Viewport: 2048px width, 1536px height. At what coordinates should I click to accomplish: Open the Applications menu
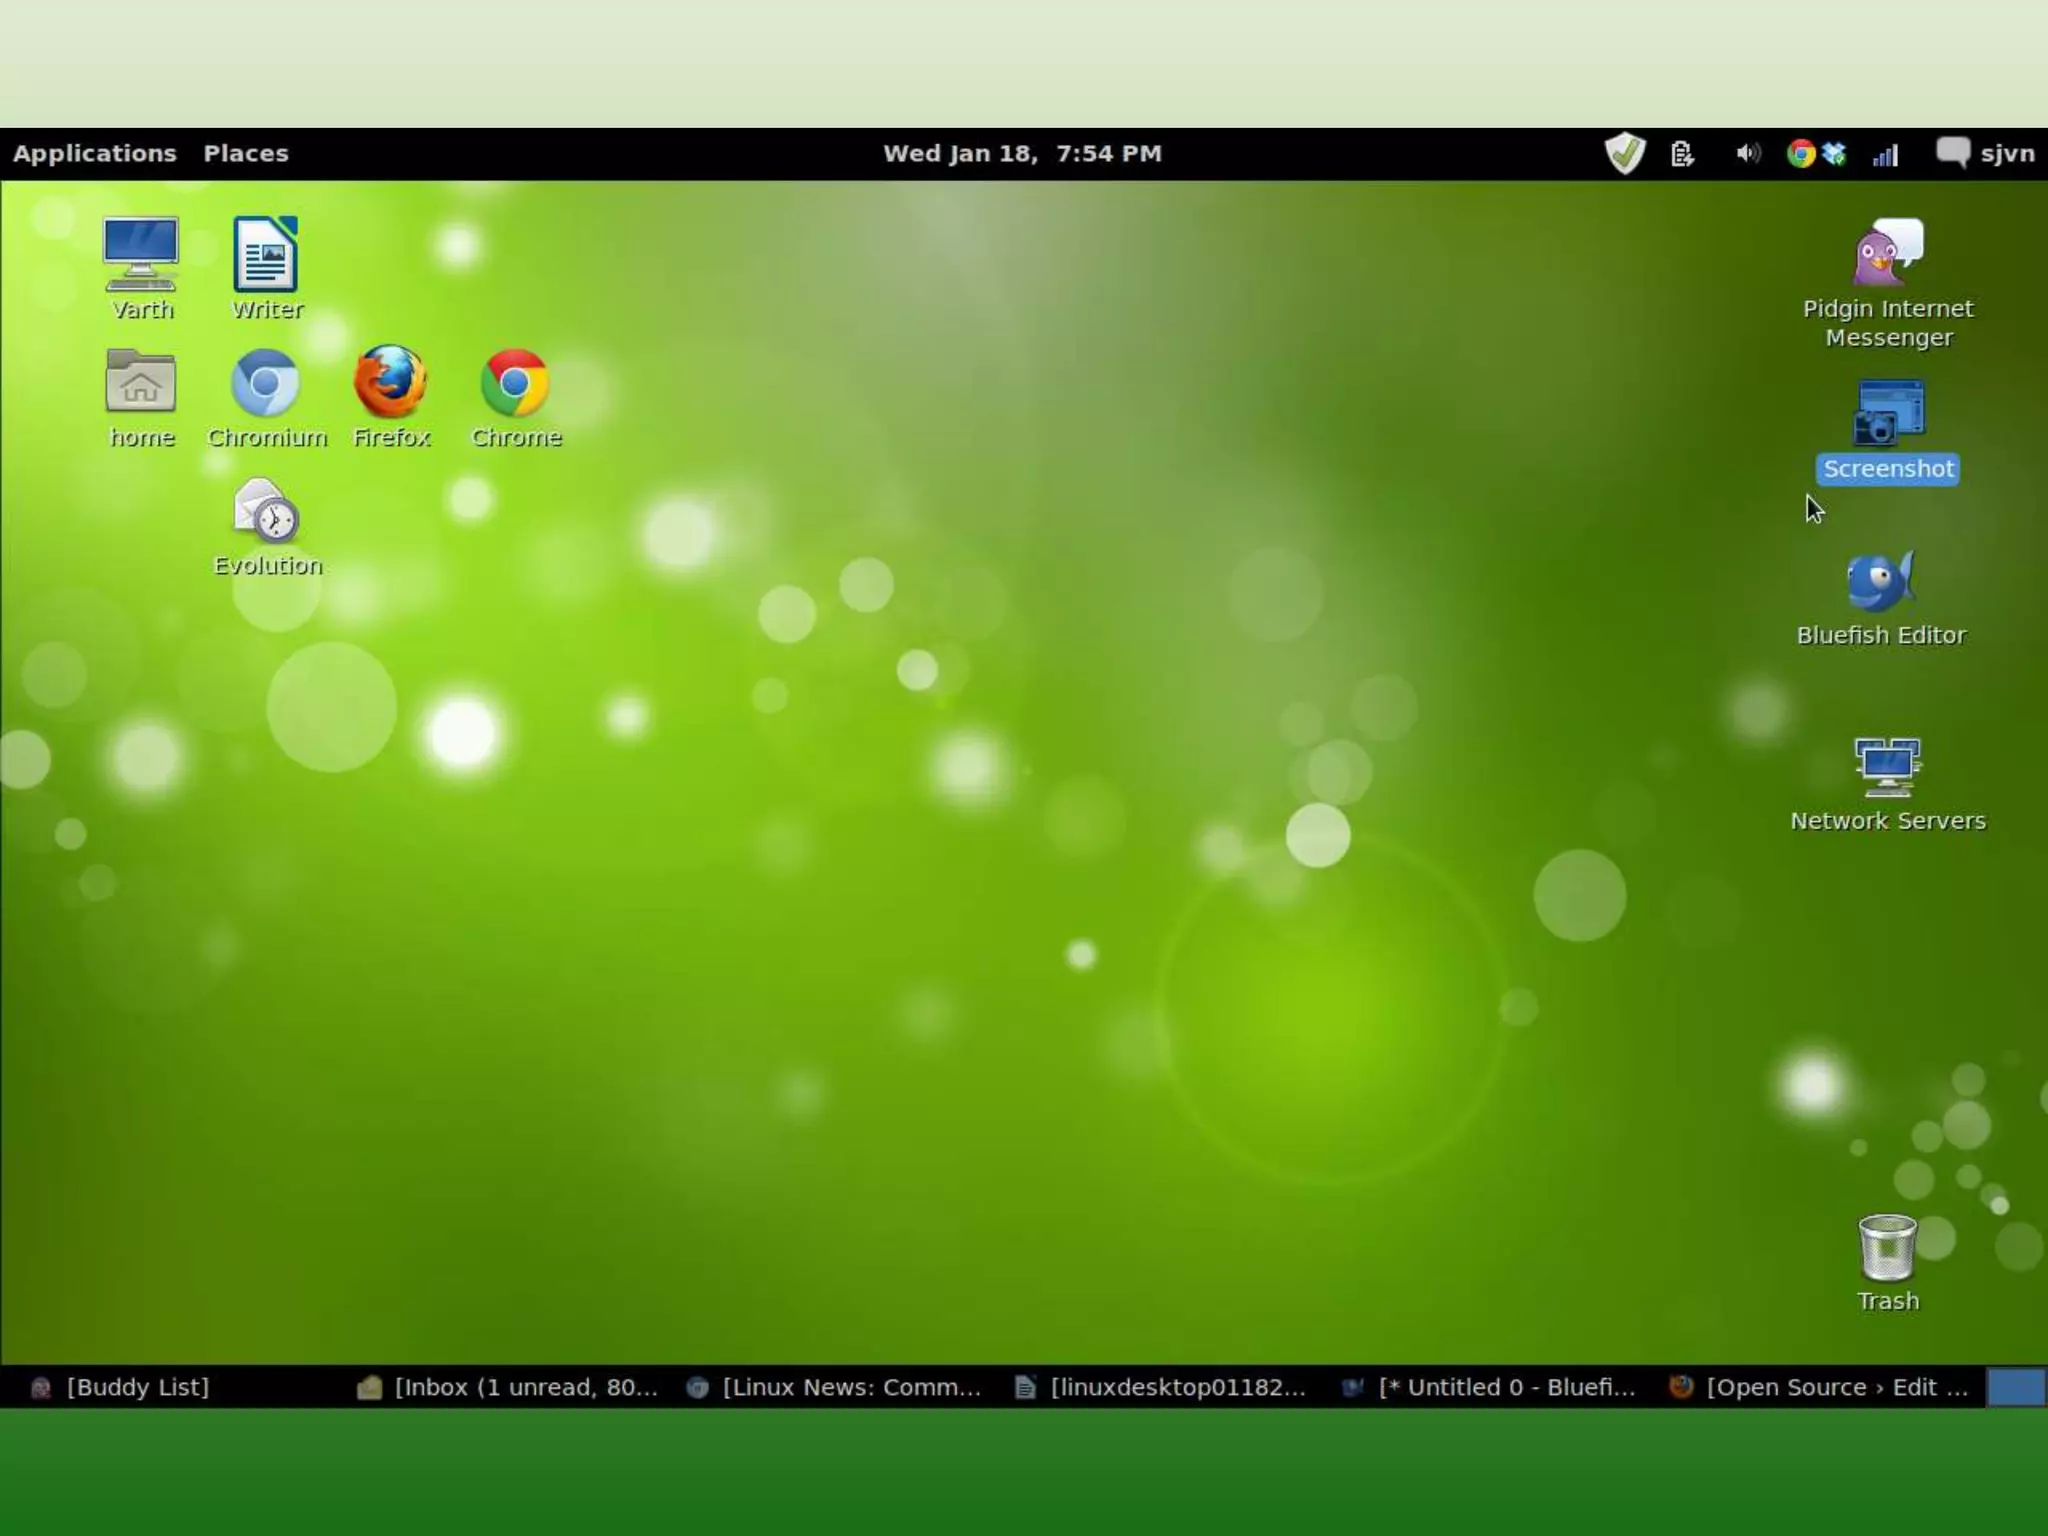pyautogui.click(x=94, y=153)
